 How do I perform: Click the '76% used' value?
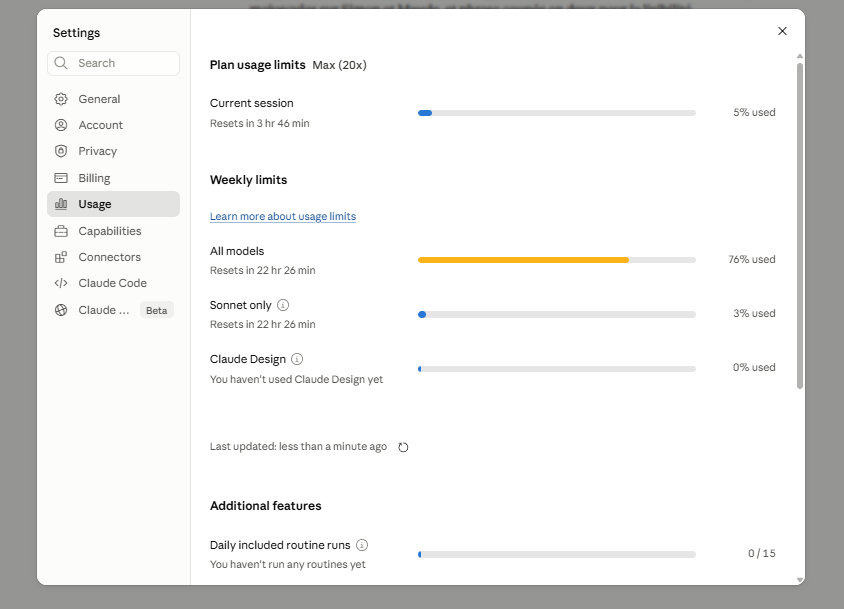752,260
